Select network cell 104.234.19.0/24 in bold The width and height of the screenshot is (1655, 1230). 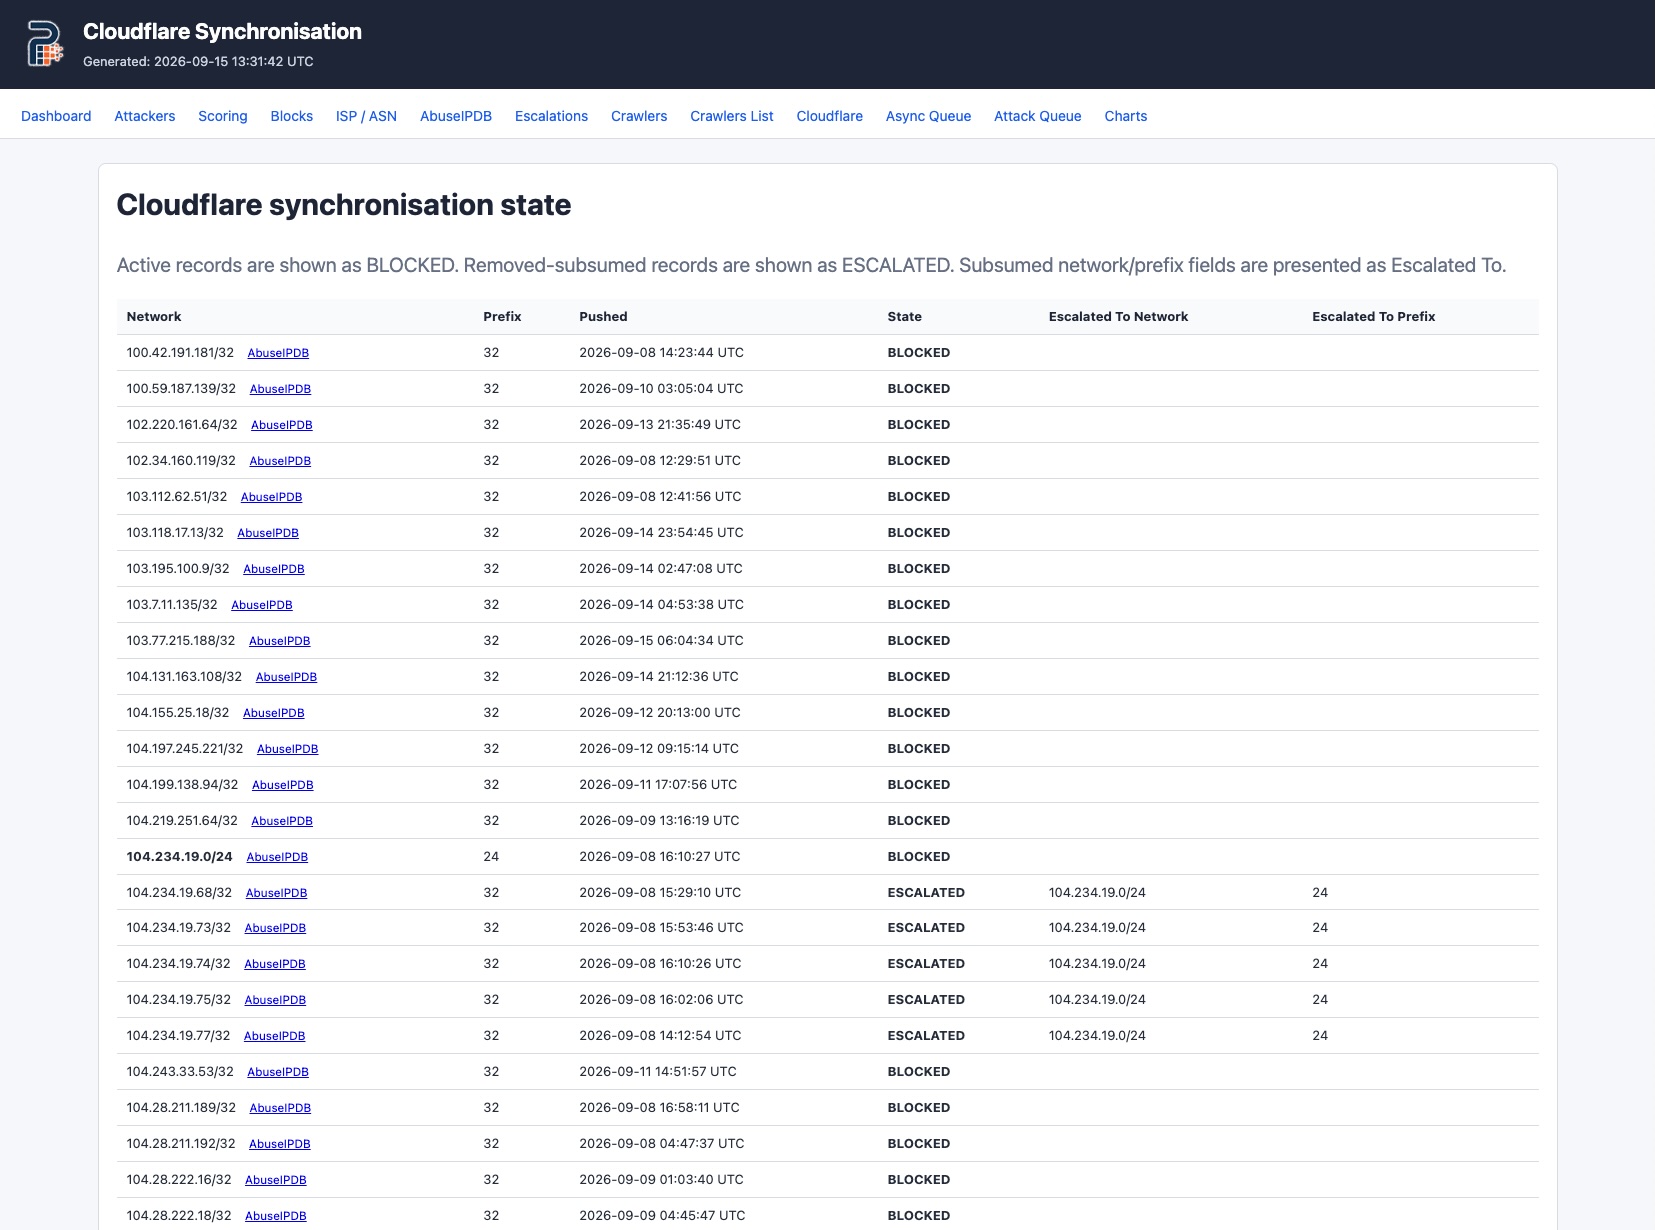[x=179, y=856]
